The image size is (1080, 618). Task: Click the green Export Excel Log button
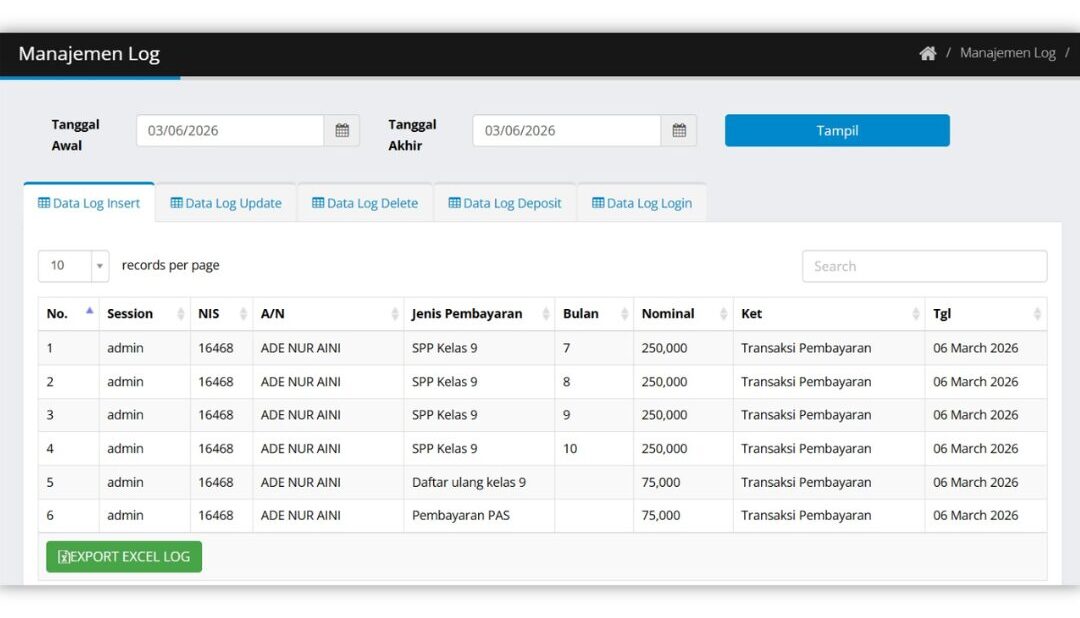124,557
